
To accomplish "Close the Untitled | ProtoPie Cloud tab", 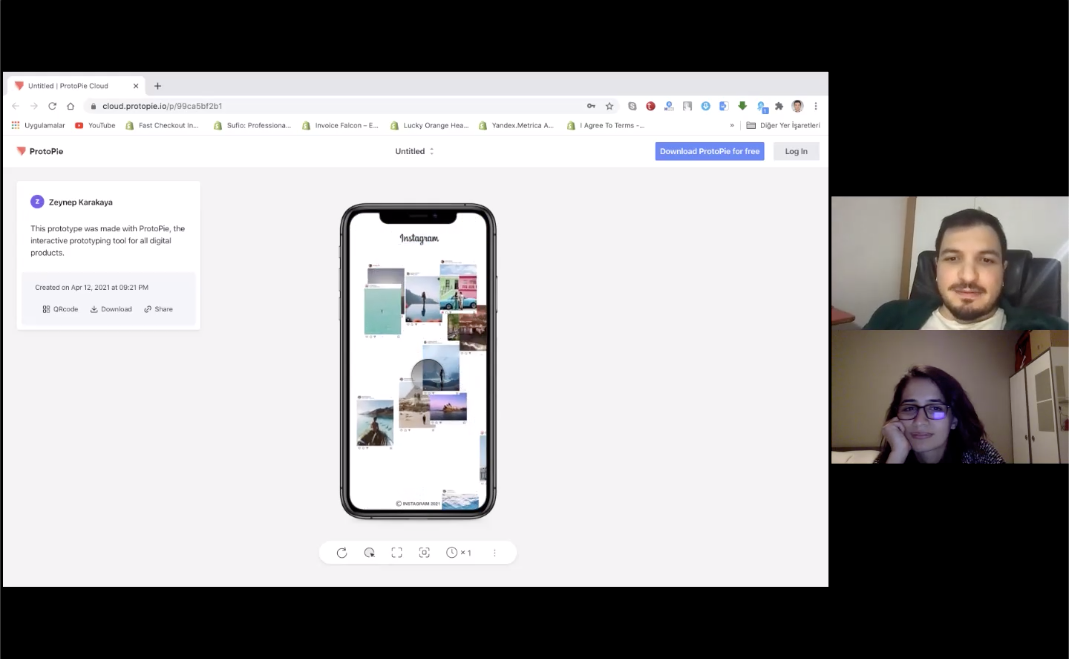I will click(x=136, y=86).
